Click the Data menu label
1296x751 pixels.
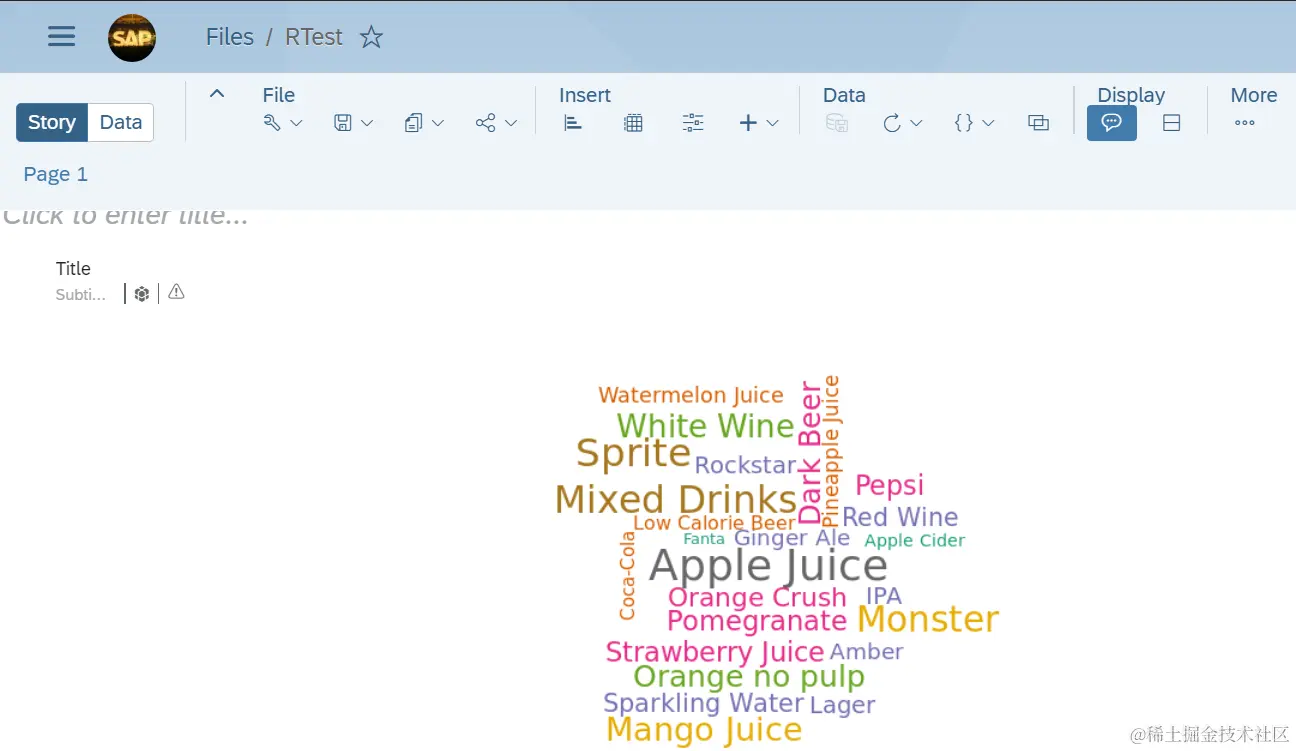[844, 95]
